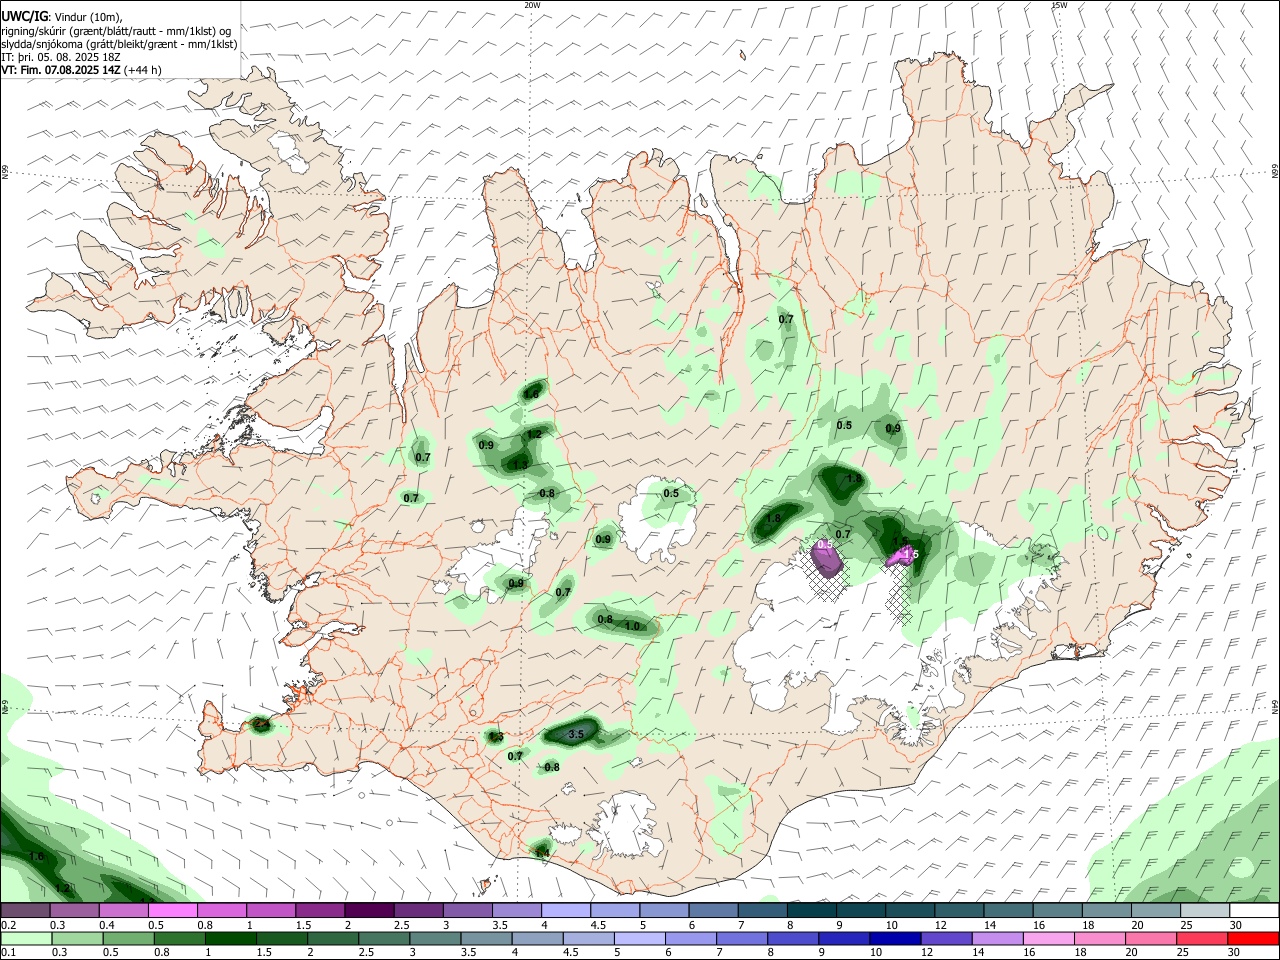
Task: Select the darkest purple 2 snow legend swatch
Action: pyautogui.click(x=369, y=911)
